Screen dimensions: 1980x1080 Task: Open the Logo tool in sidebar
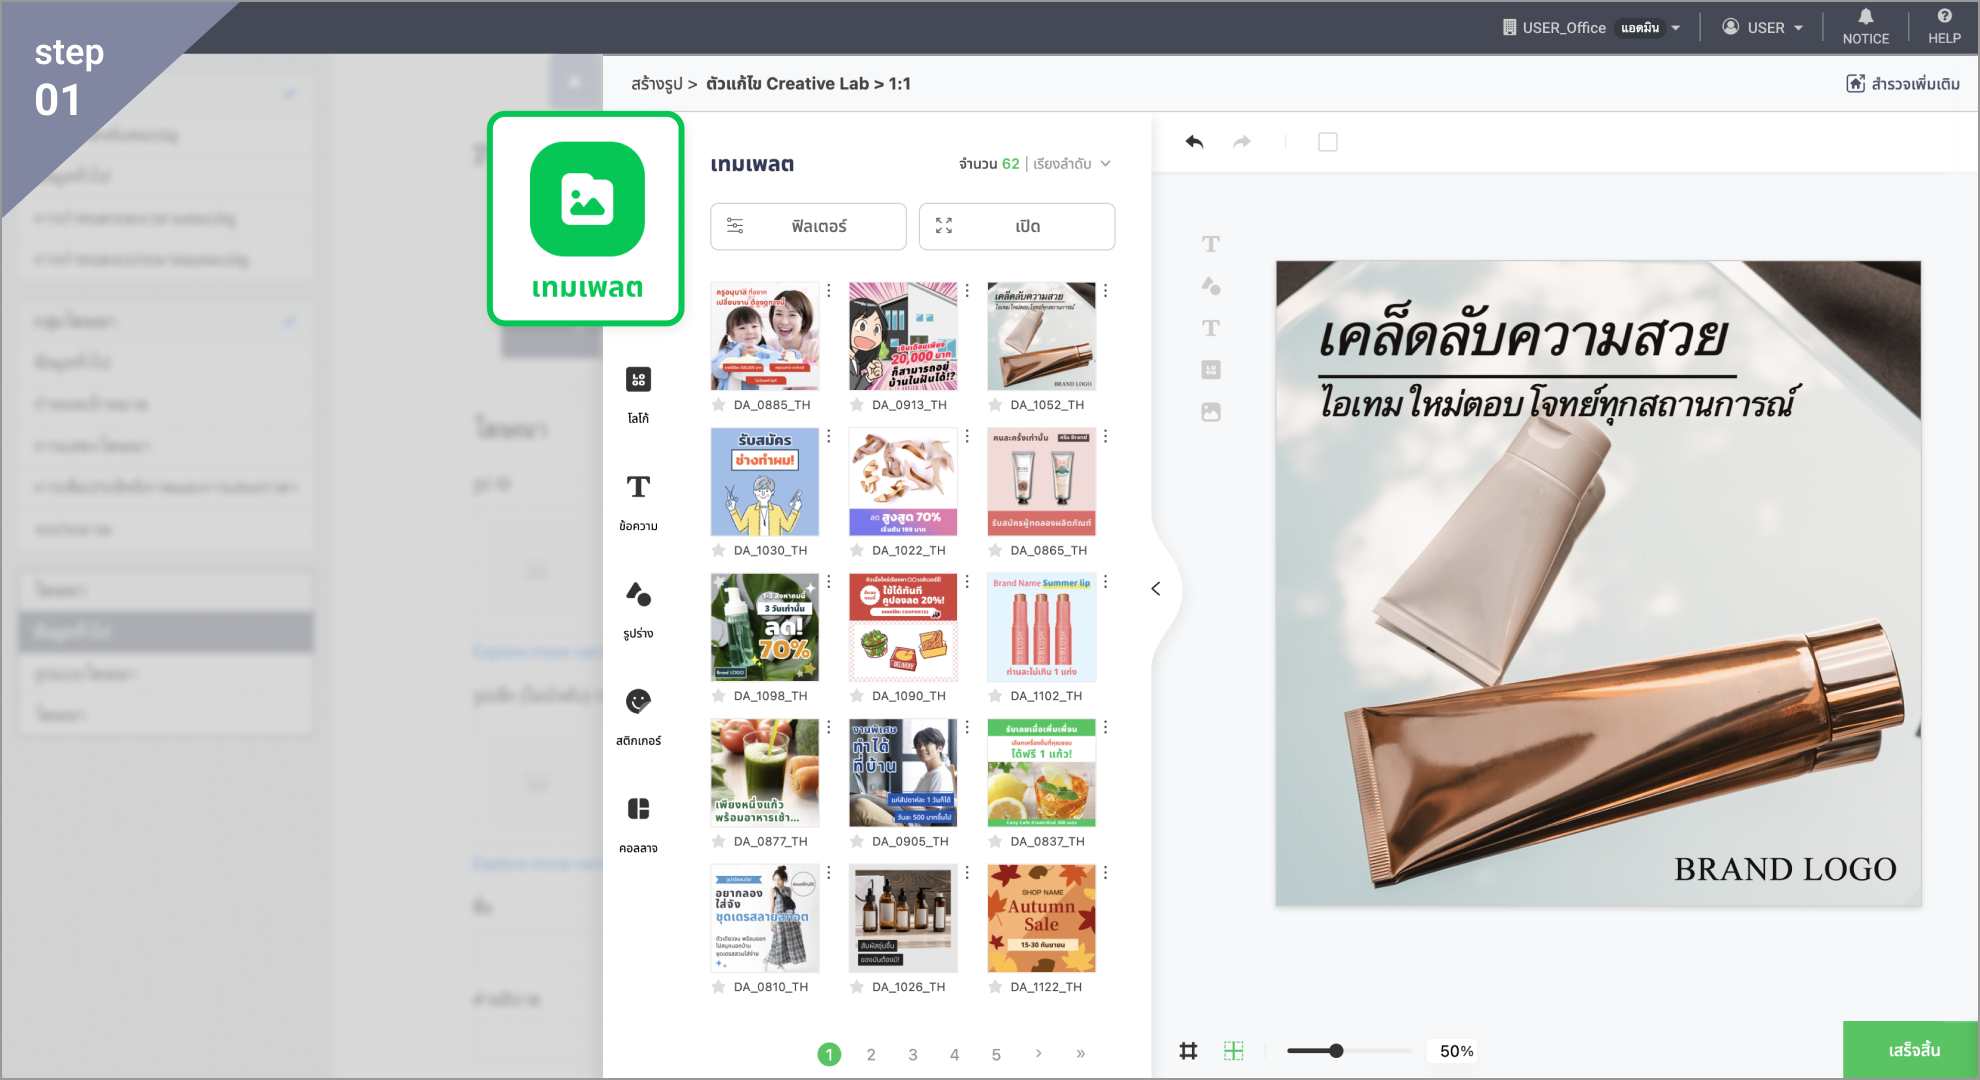[638, 380]
